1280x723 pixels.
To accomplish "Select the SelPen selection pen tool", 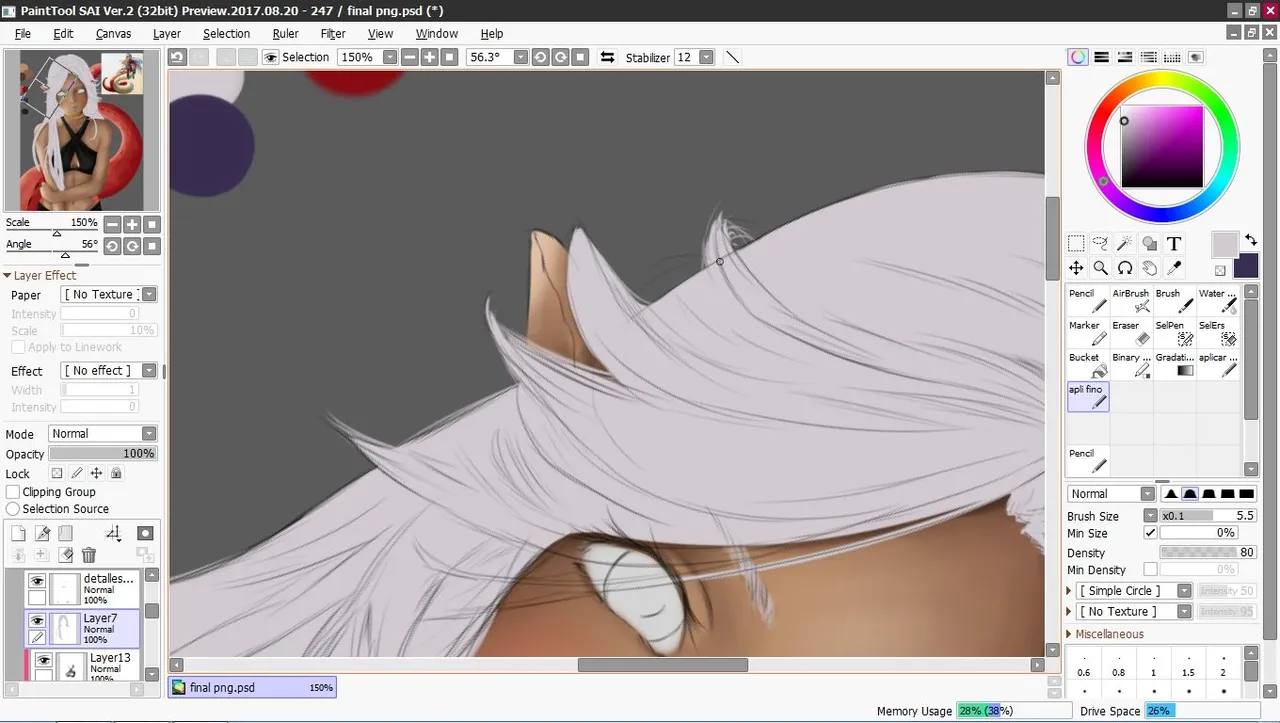I will pos(1174,332).
